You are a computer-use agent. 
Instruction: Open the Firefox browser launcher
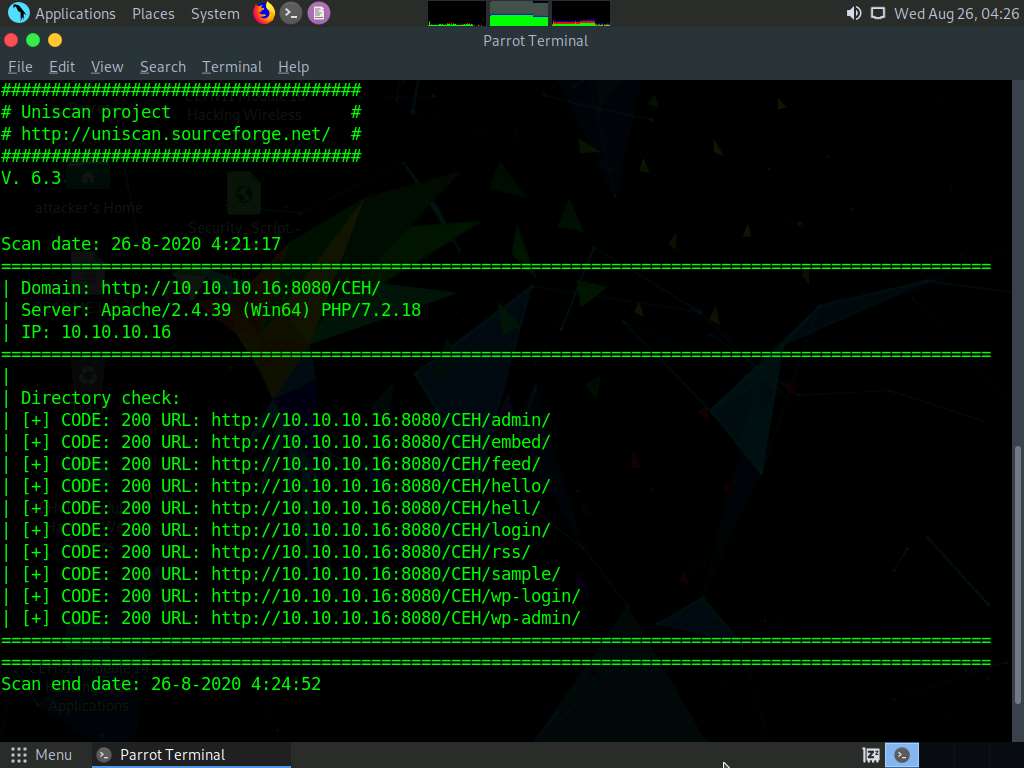[264, 13]
